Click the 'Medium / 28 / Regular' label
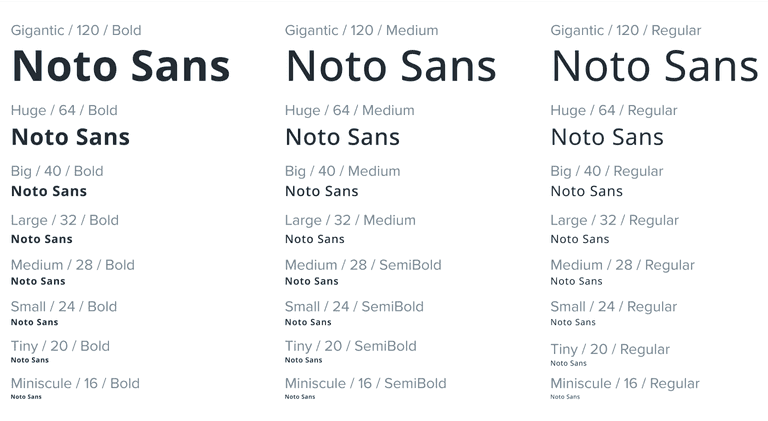The image size is (768, 421). click(622, 265)
